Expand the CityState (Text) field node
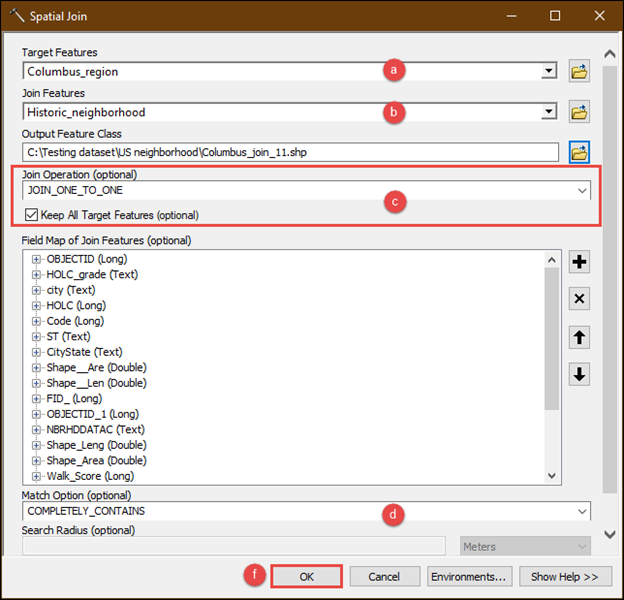This screenshot has width=624, height=600. [x=36, y=352]
